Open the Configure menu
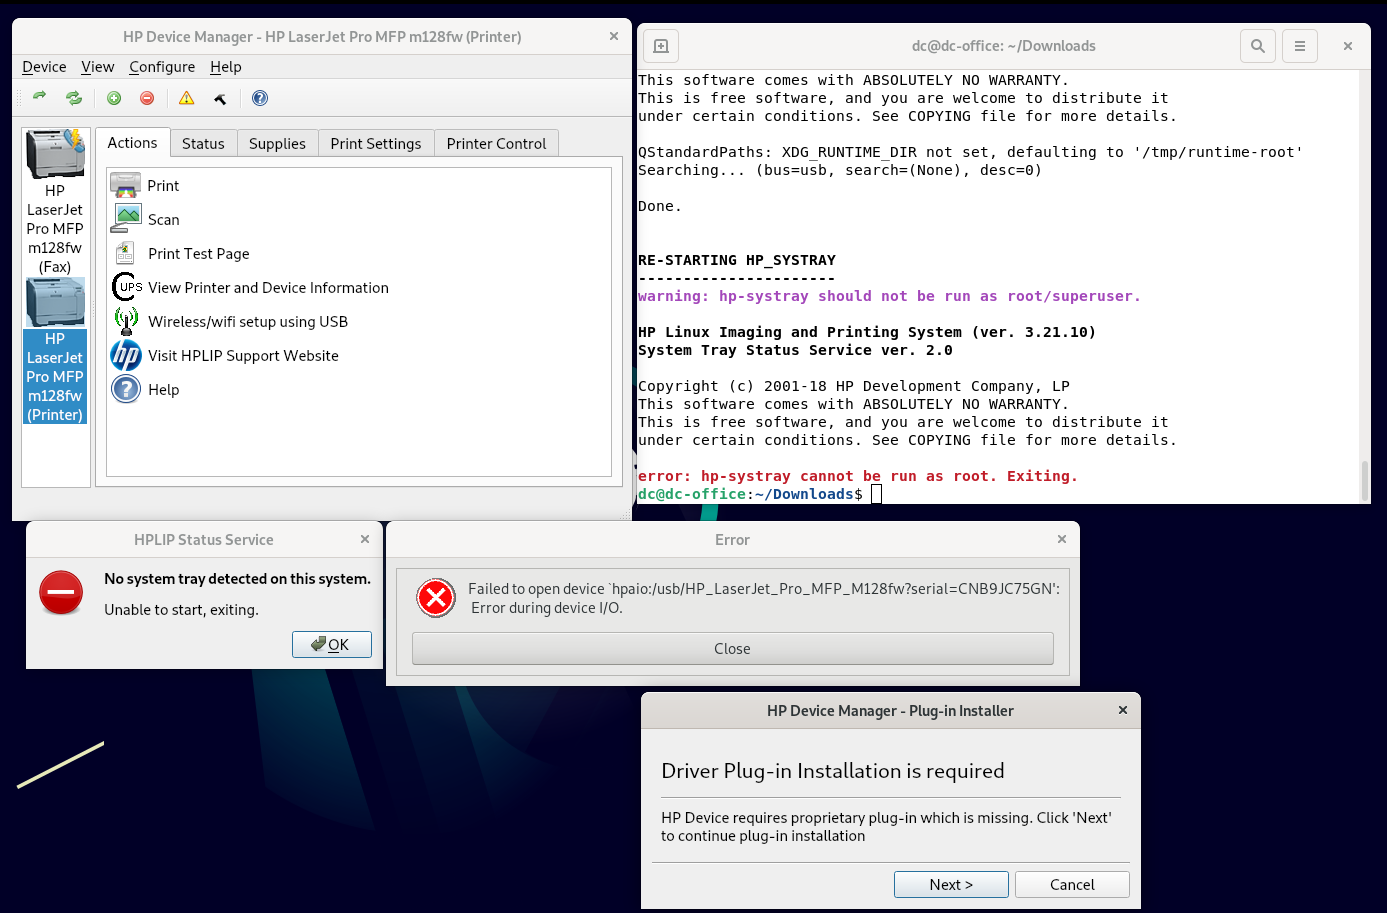The height and width of the screenshot is (913, 1387). [162, 67]
